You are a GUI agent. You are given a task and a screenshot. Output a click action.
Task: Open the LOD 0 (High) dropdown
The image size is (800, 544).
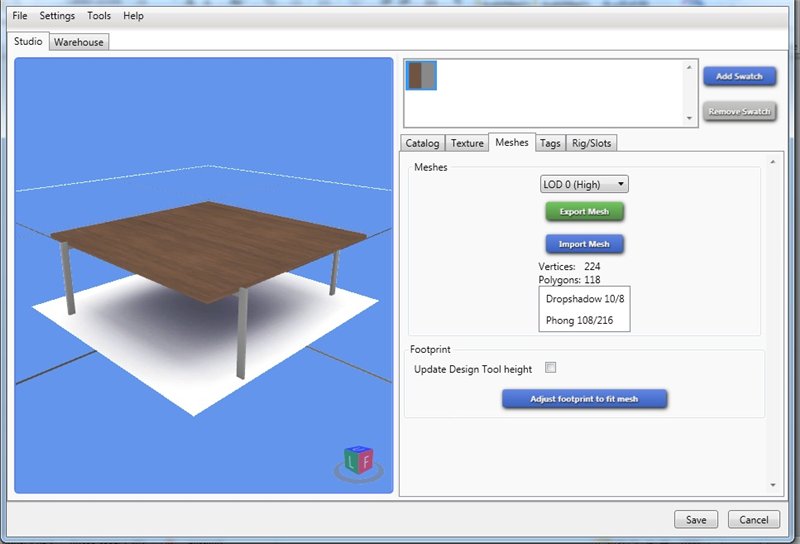pos(584,184)
